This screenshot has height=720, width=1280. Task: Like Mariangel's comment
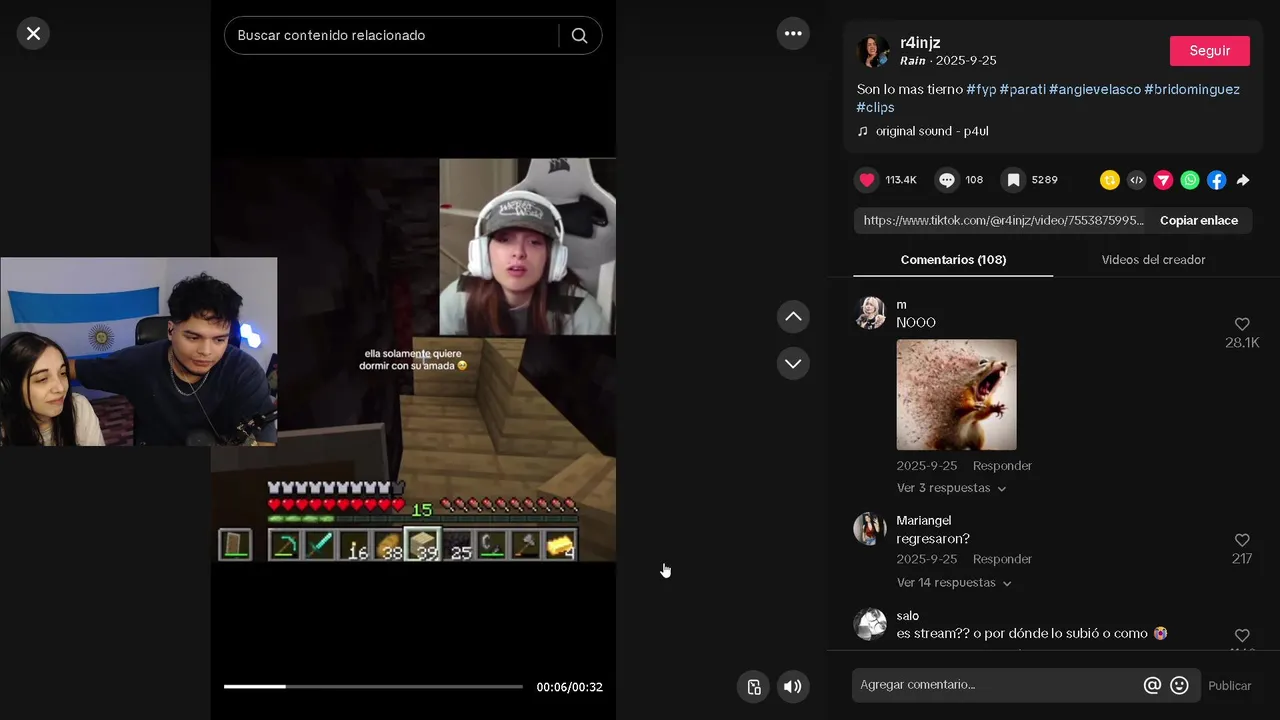[1242, 540]
